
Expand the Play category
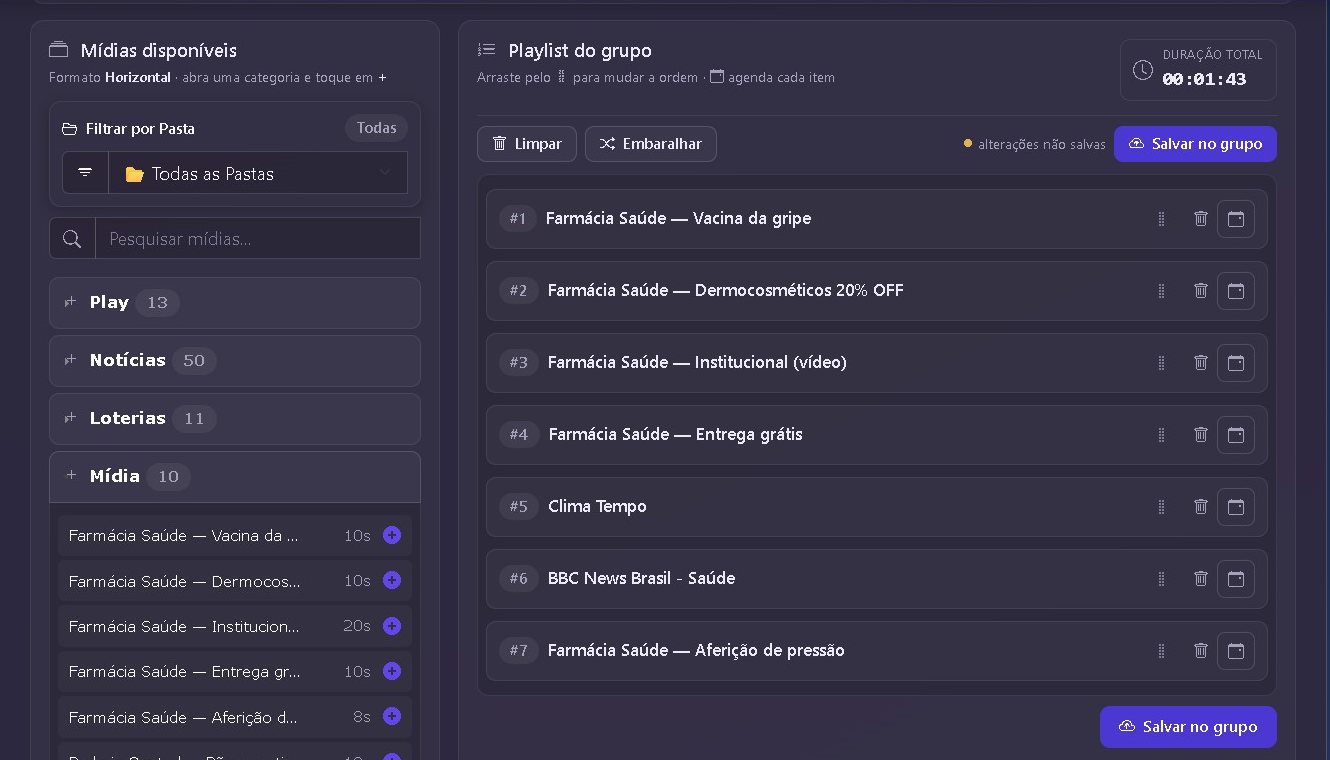[x=235, y=303]
